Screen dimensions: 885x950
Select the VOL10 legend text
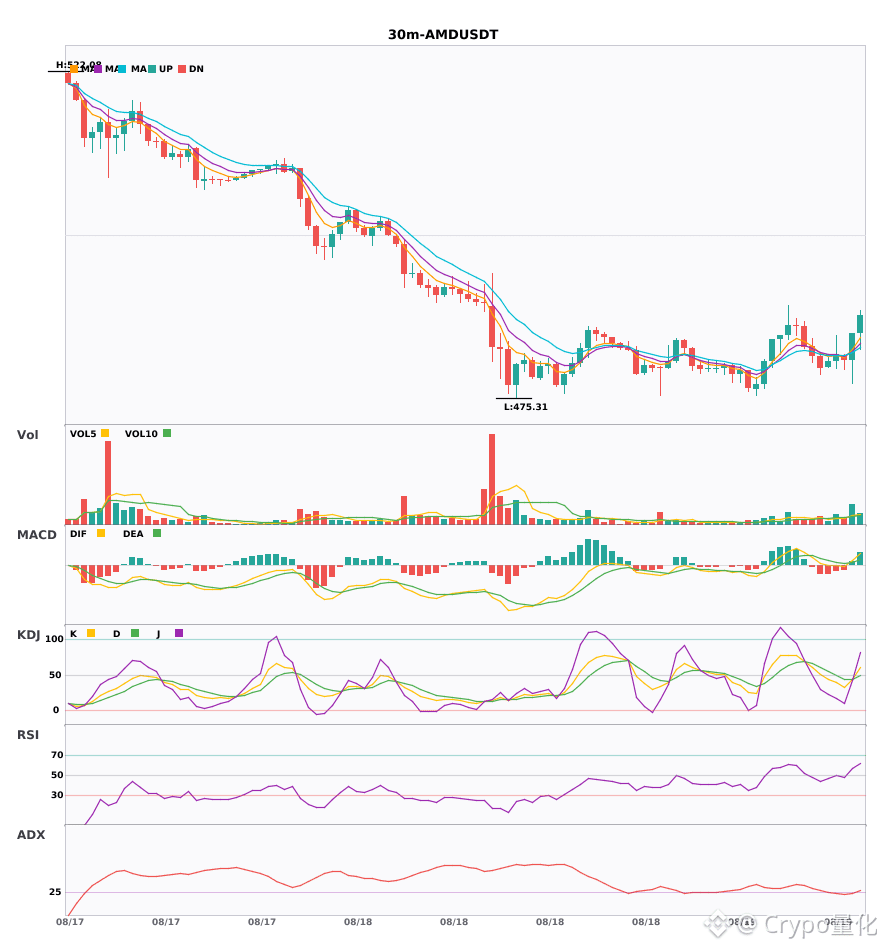coord(141,434)
